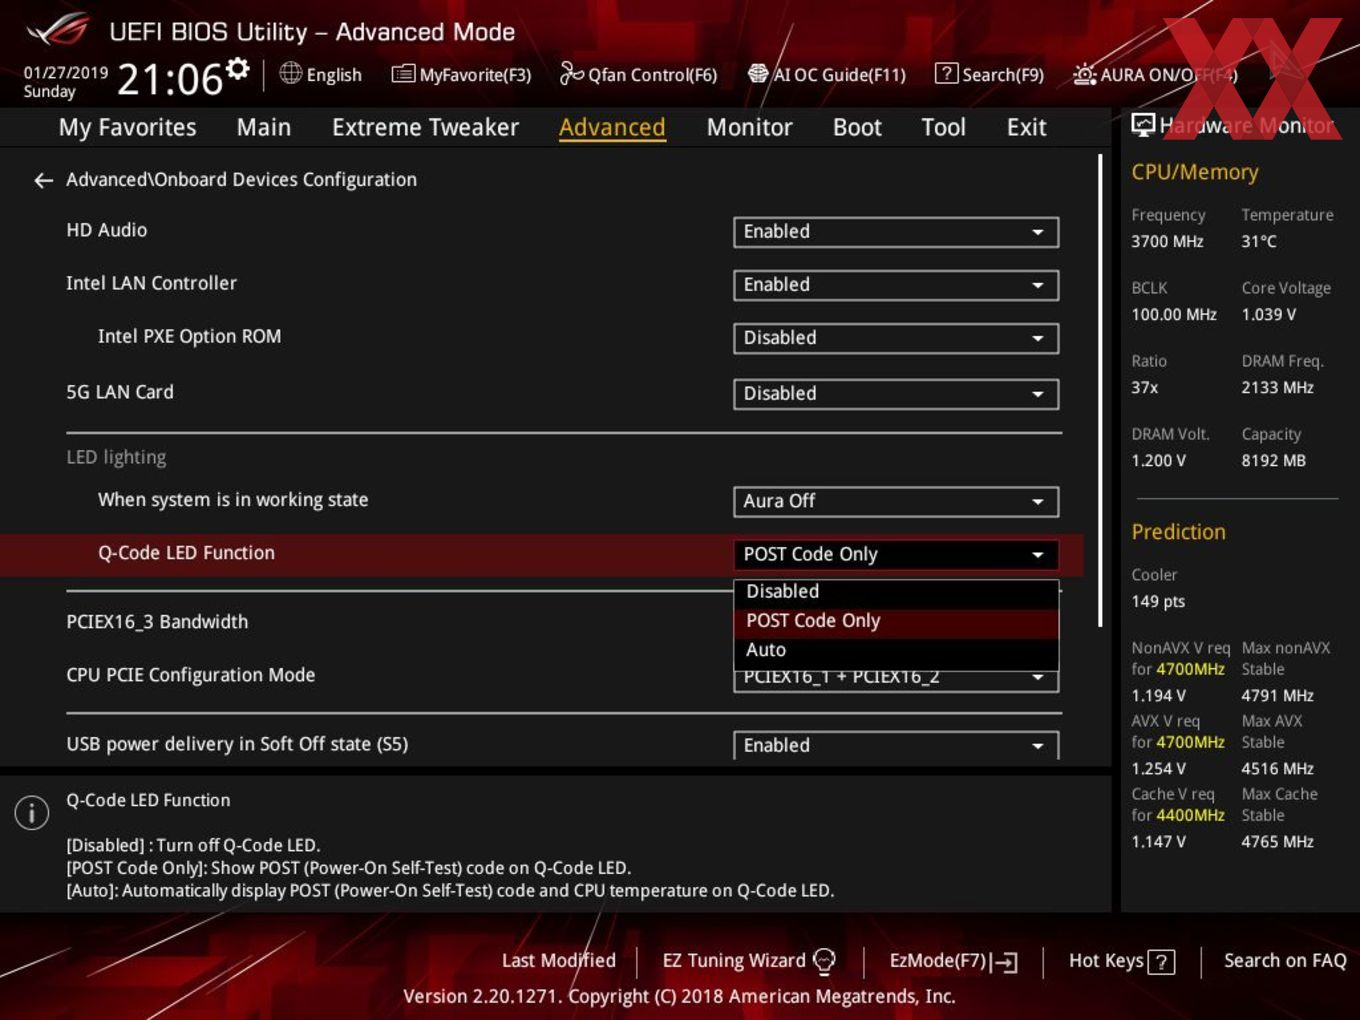Click the Search question mark icon

point(945,74)
